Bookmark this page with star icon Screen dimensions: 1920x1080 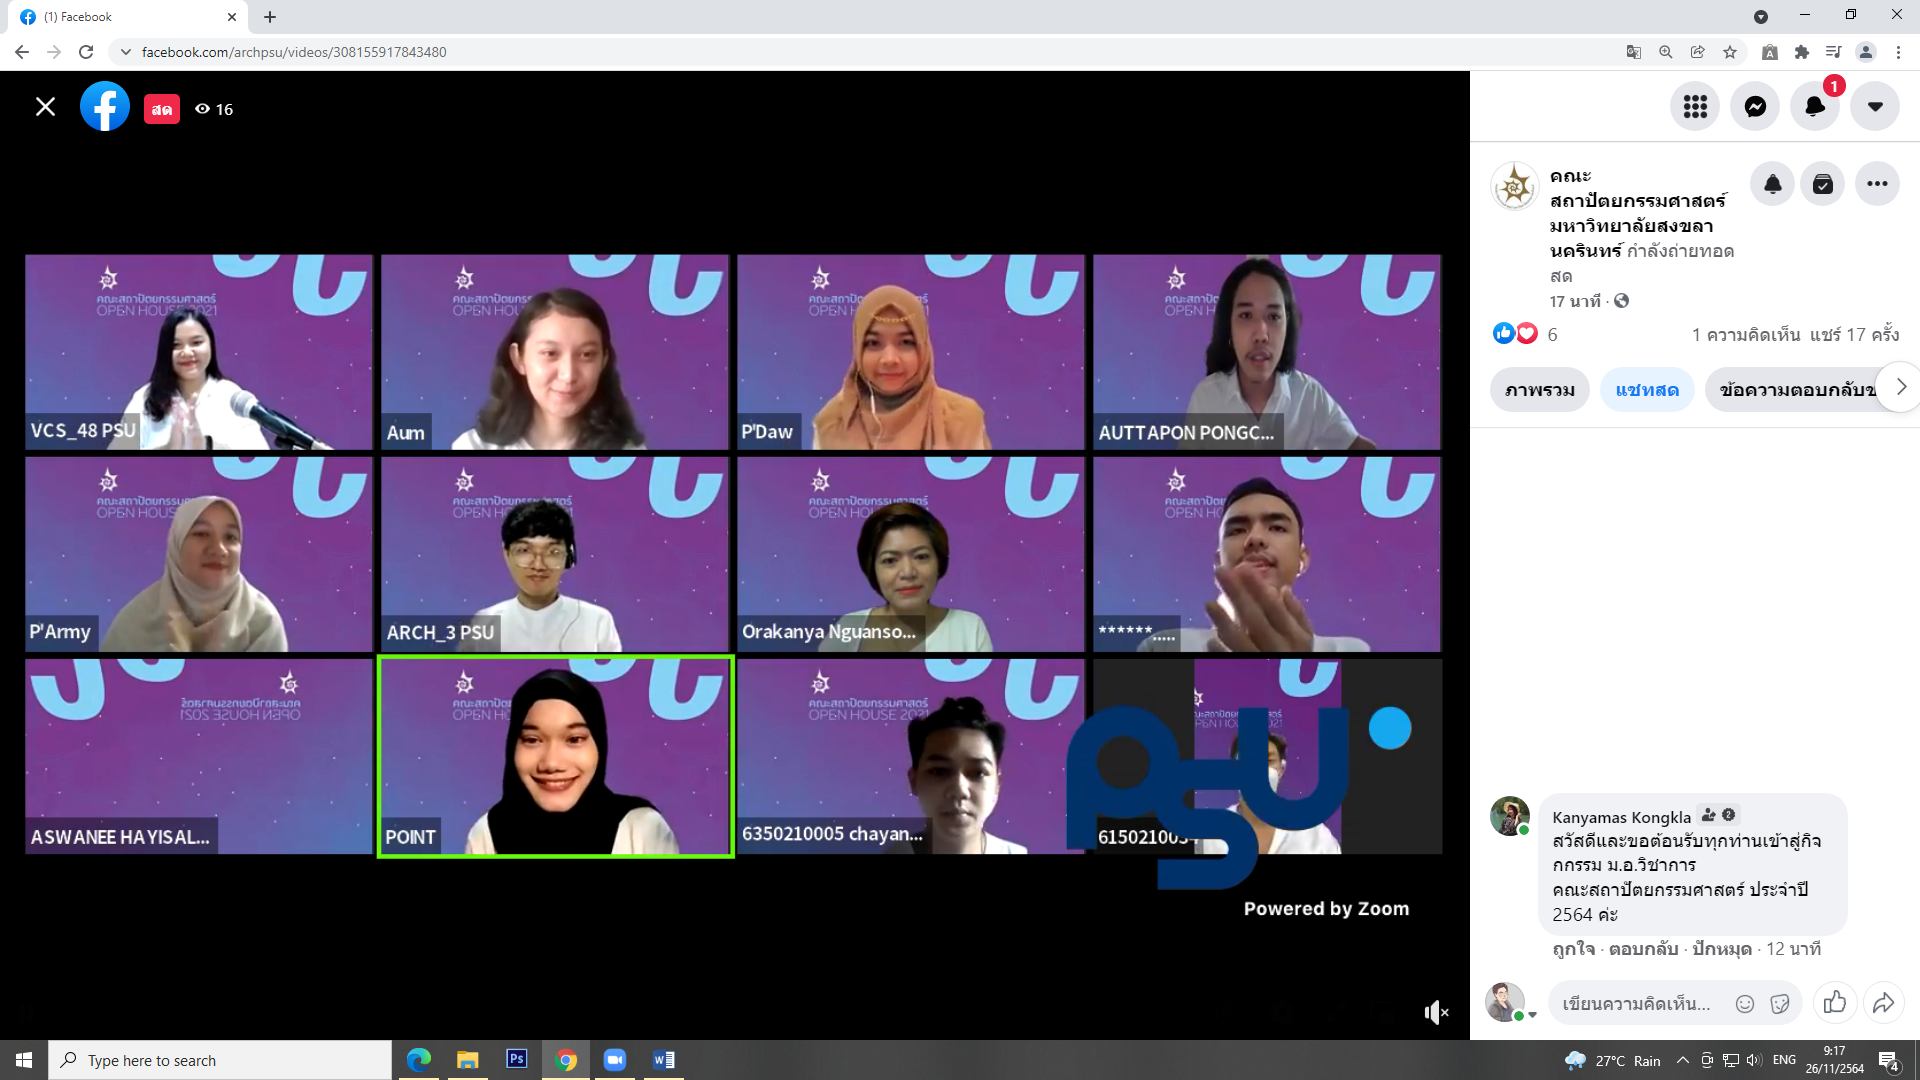click(x=1730, y=52)
